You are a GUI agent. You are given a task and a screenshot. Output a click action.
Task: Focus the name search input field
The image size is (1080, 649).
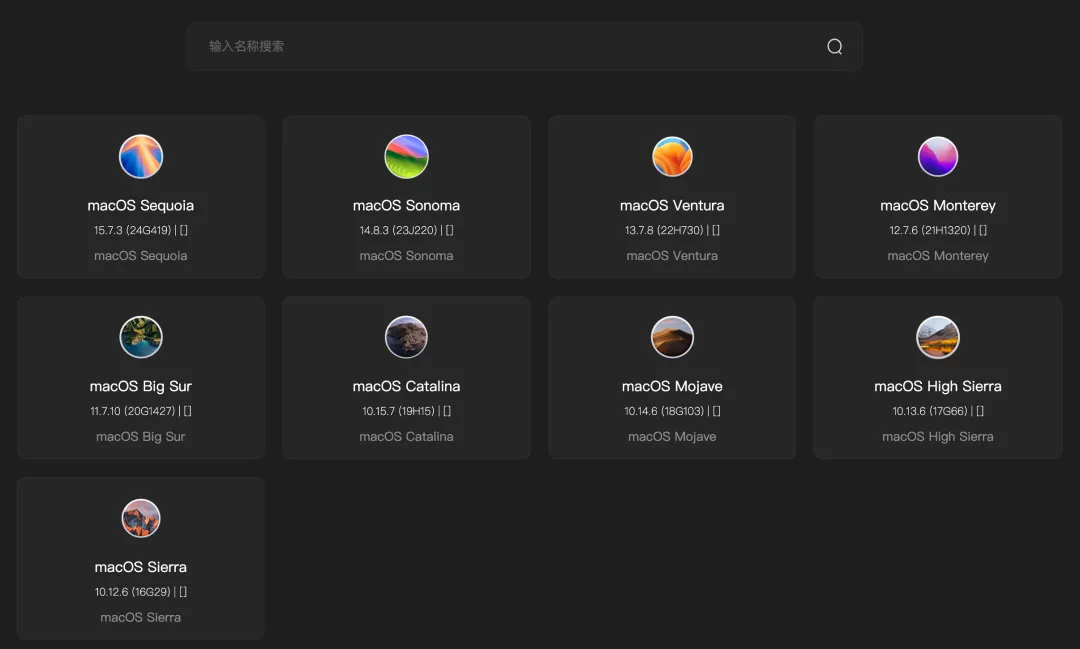click(x=524, y=46)
